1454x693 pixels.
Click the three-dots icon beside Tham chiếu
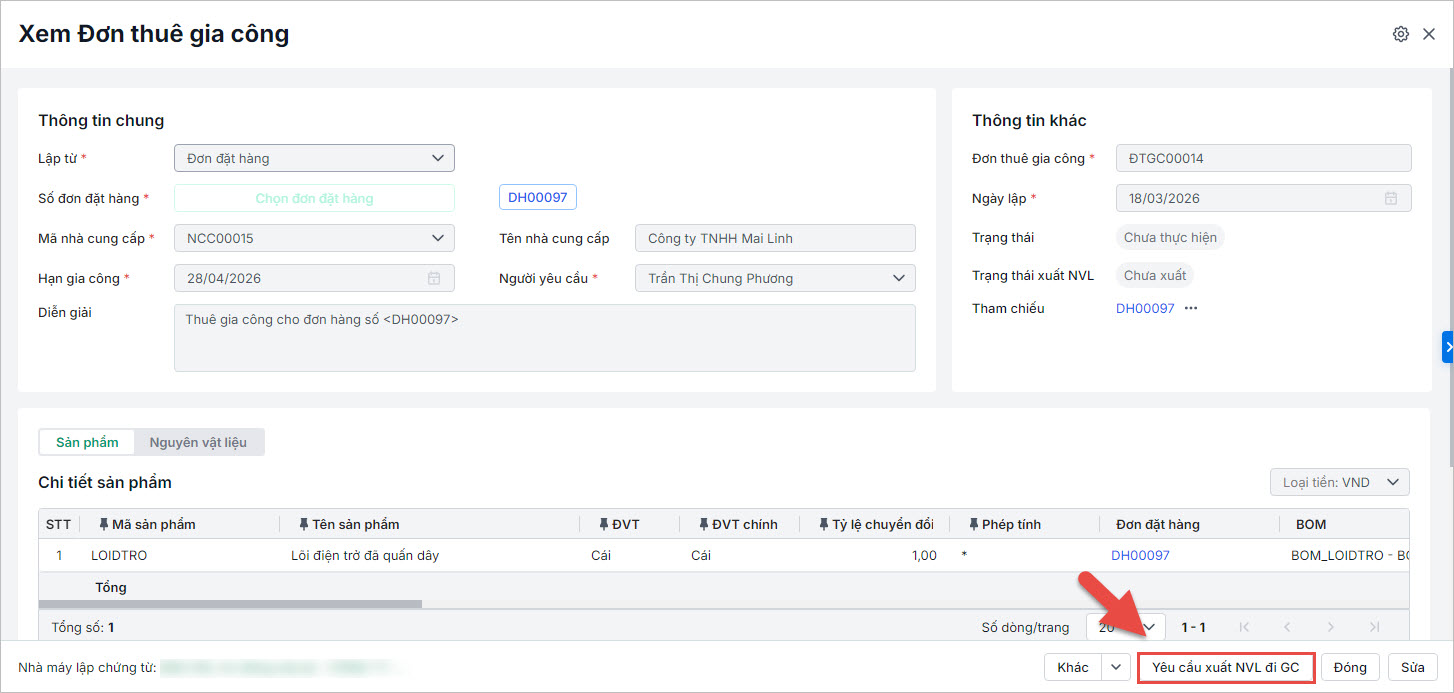point(1191,308)
